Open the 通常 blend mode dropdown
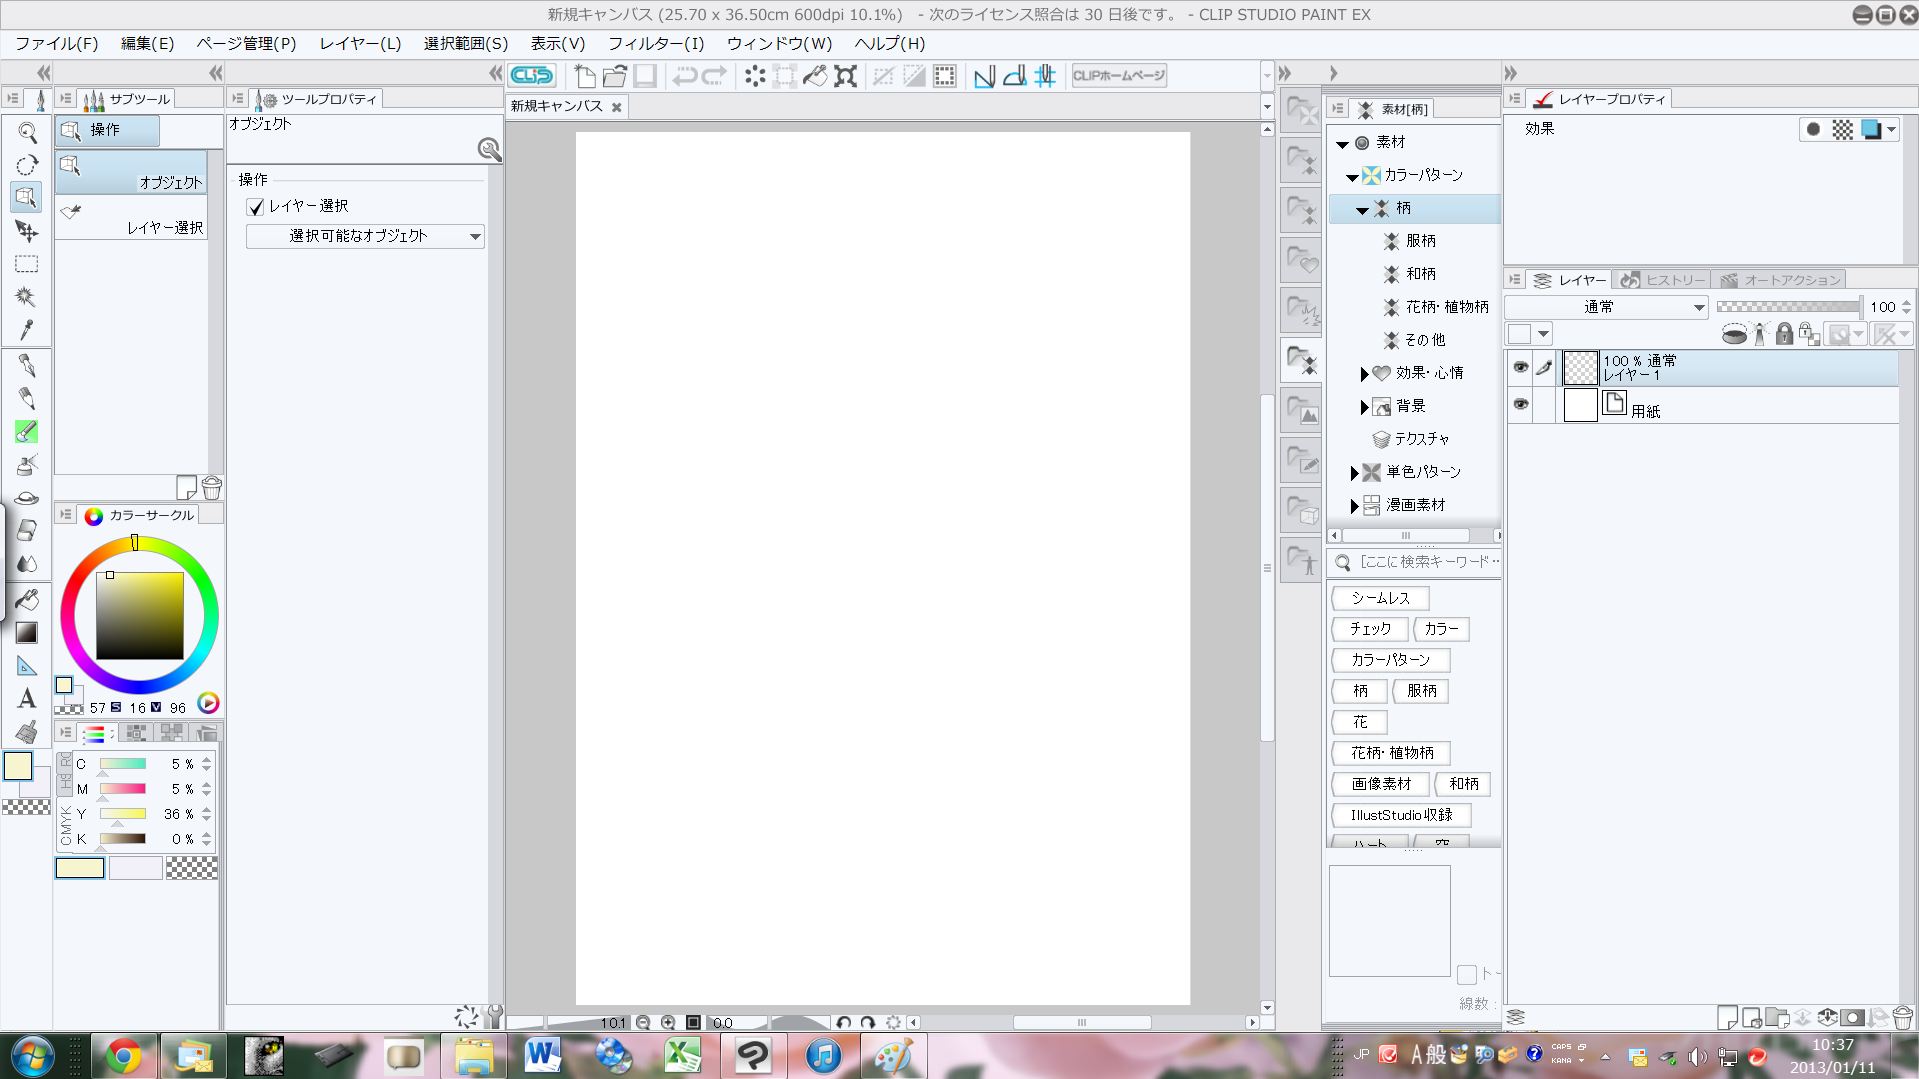 click(1606, 307)
